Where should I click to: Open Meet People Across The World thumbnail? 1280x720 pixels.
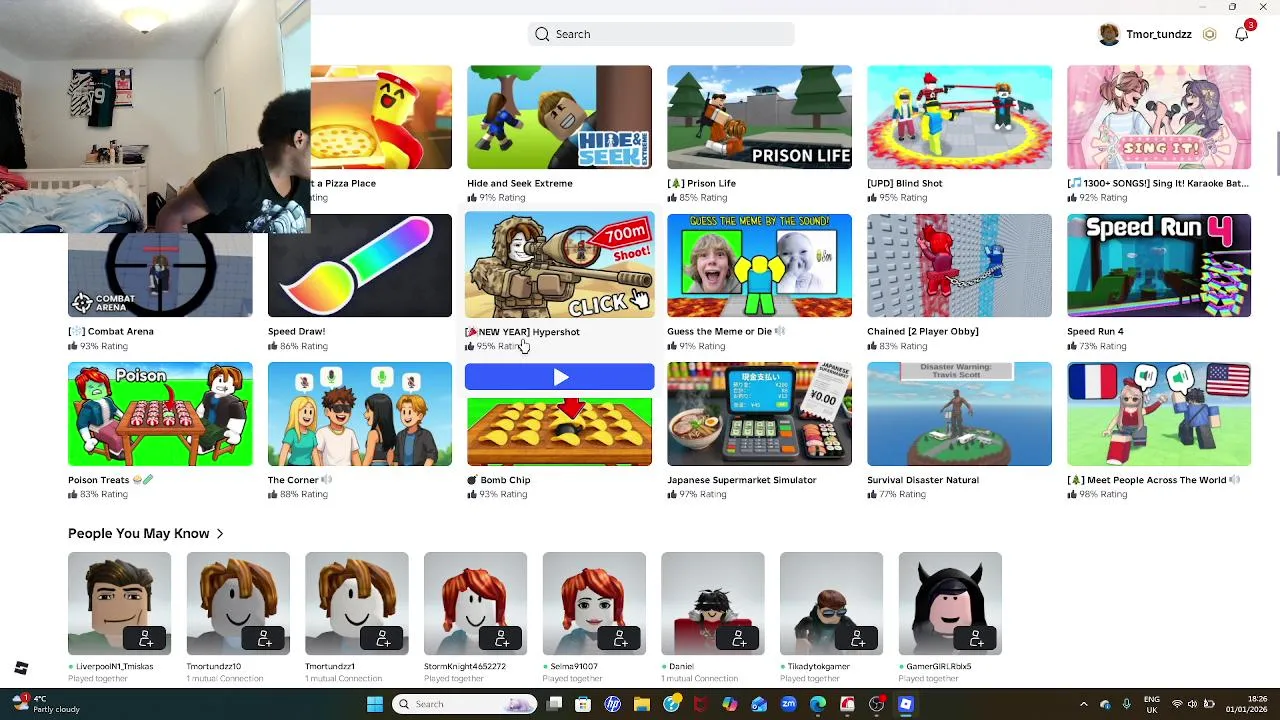(x=1159, y=414)
